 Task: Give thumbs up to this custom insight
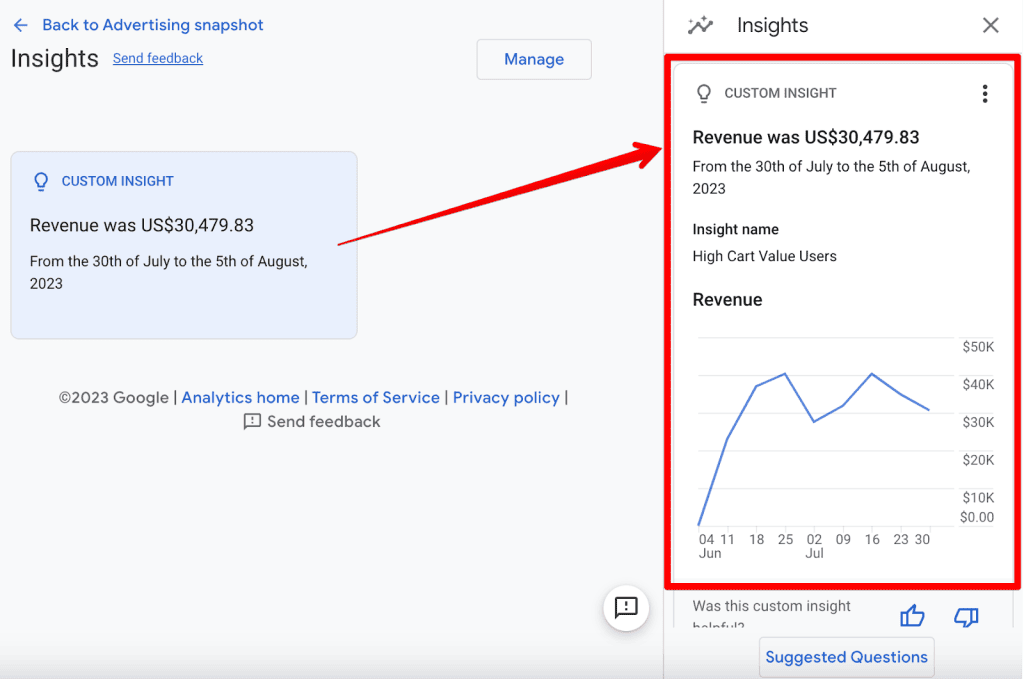click(x=912, y=616)
